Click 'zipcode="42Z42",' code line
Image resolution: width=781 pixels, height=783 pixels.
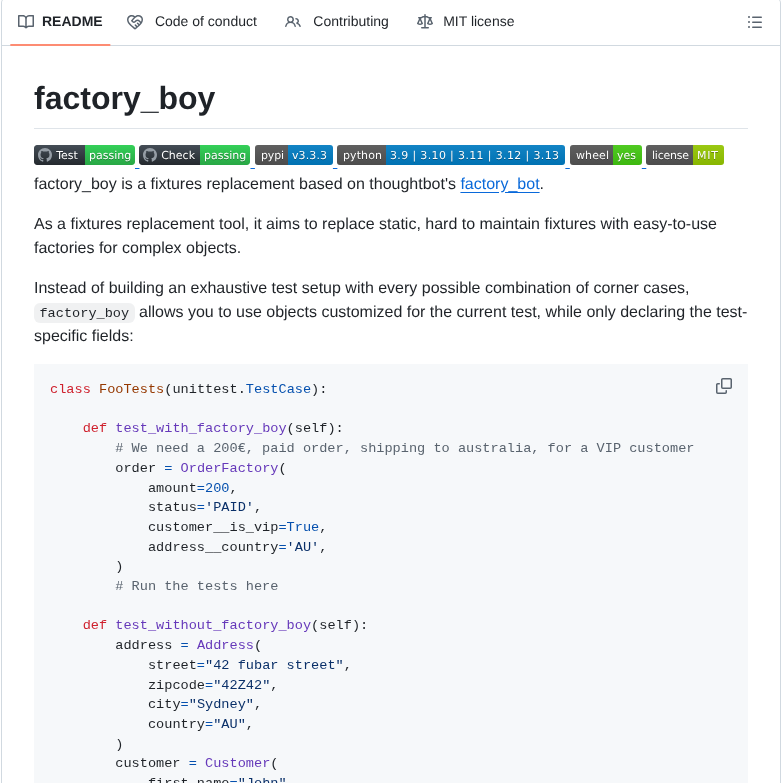pyautogui.click(x=212, y=685)
